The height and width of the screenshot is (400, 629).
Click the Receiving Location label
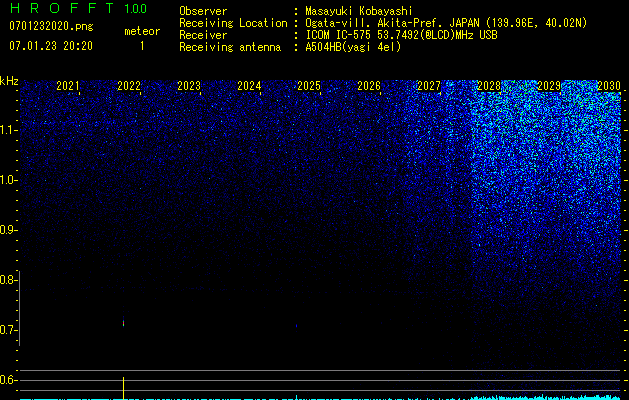[233, 23]
